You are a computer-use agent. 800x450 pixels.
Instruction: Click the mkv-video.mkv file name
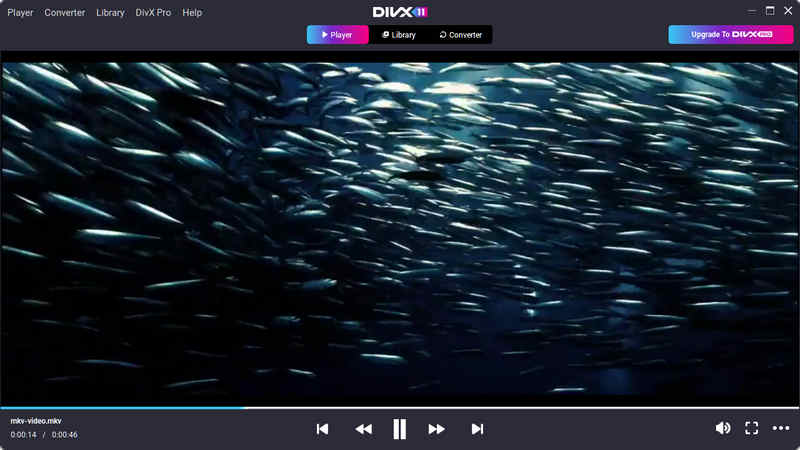pyautogui.click(x=36, y=421)
